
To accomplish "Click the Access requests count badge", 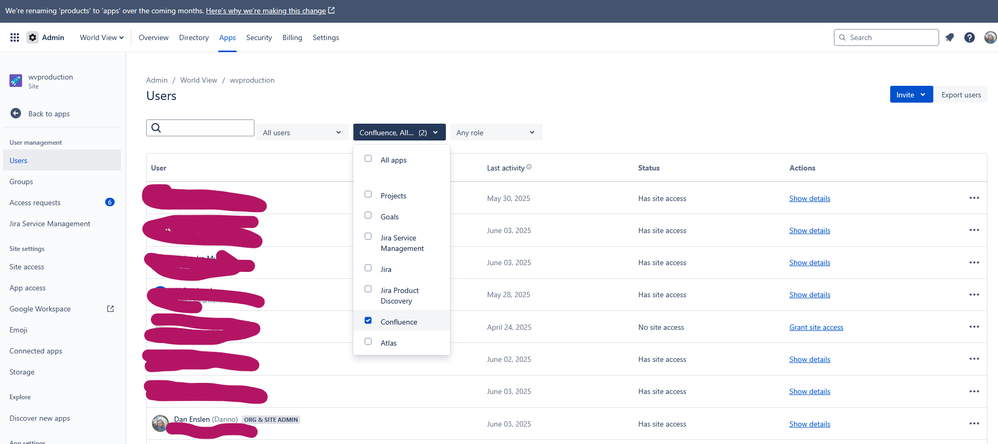I will [109, 202].
